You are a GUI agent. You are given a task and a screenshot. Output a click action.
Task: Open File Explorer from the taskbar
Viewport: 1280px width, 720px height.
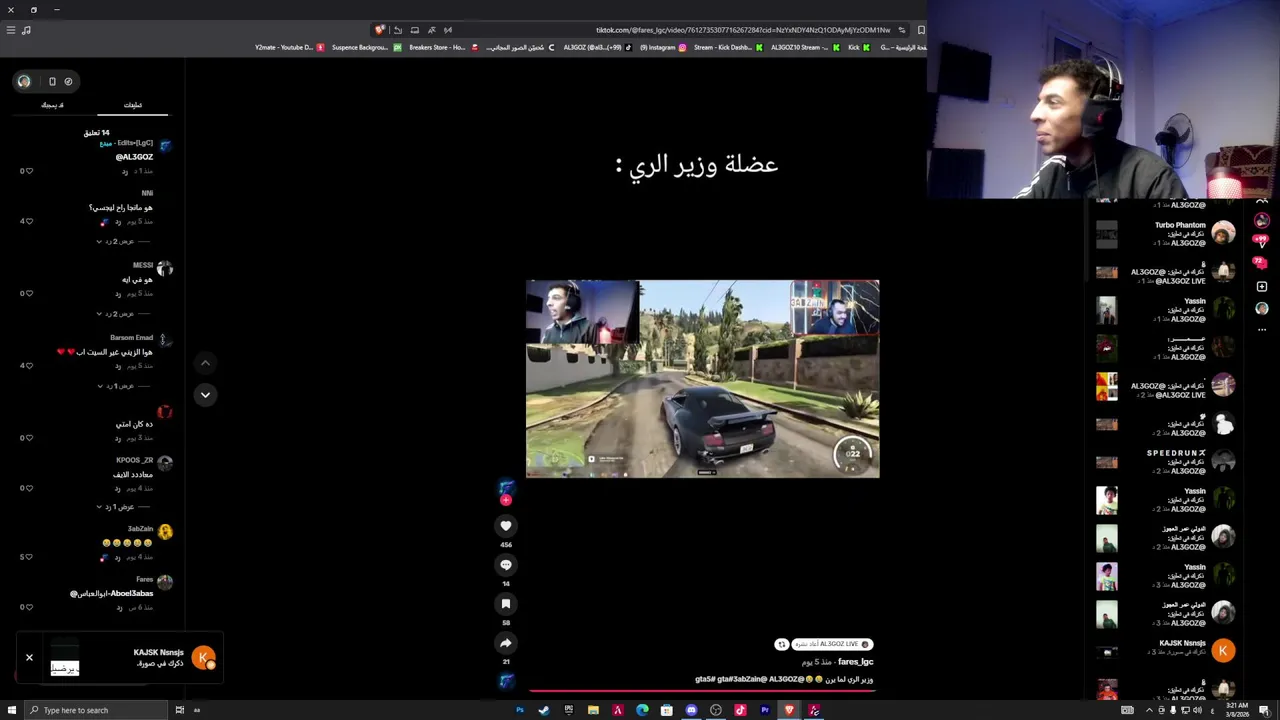point(593,710)
